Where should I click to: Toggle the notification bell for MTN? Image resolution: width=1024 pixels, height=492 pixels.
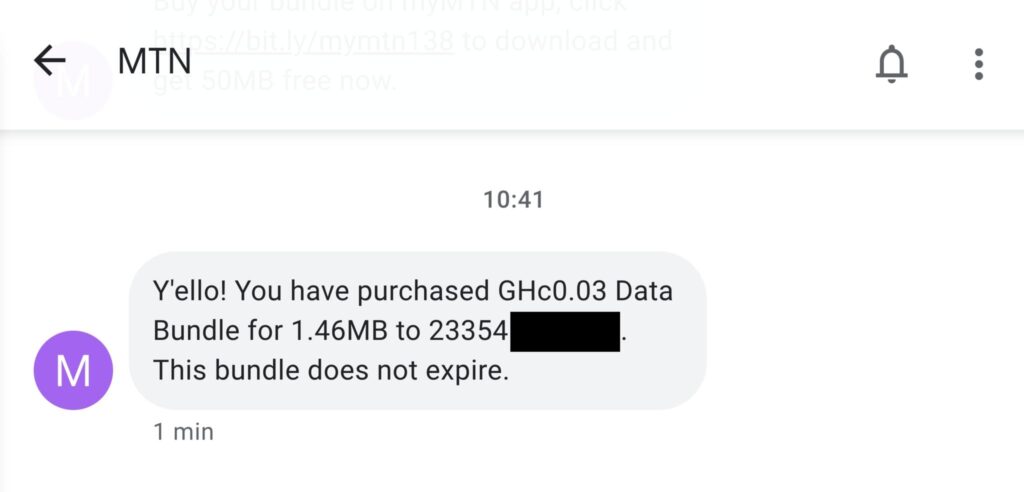pyautogui.click(x=891, y=63)
